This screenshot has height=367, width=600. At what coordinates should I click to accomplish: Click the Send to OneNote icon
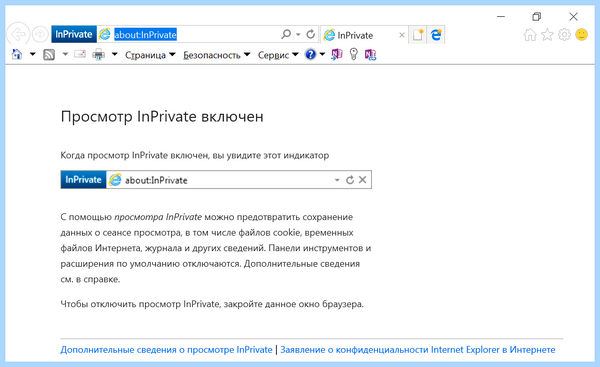pyautogui.click(x=337, y=55)
